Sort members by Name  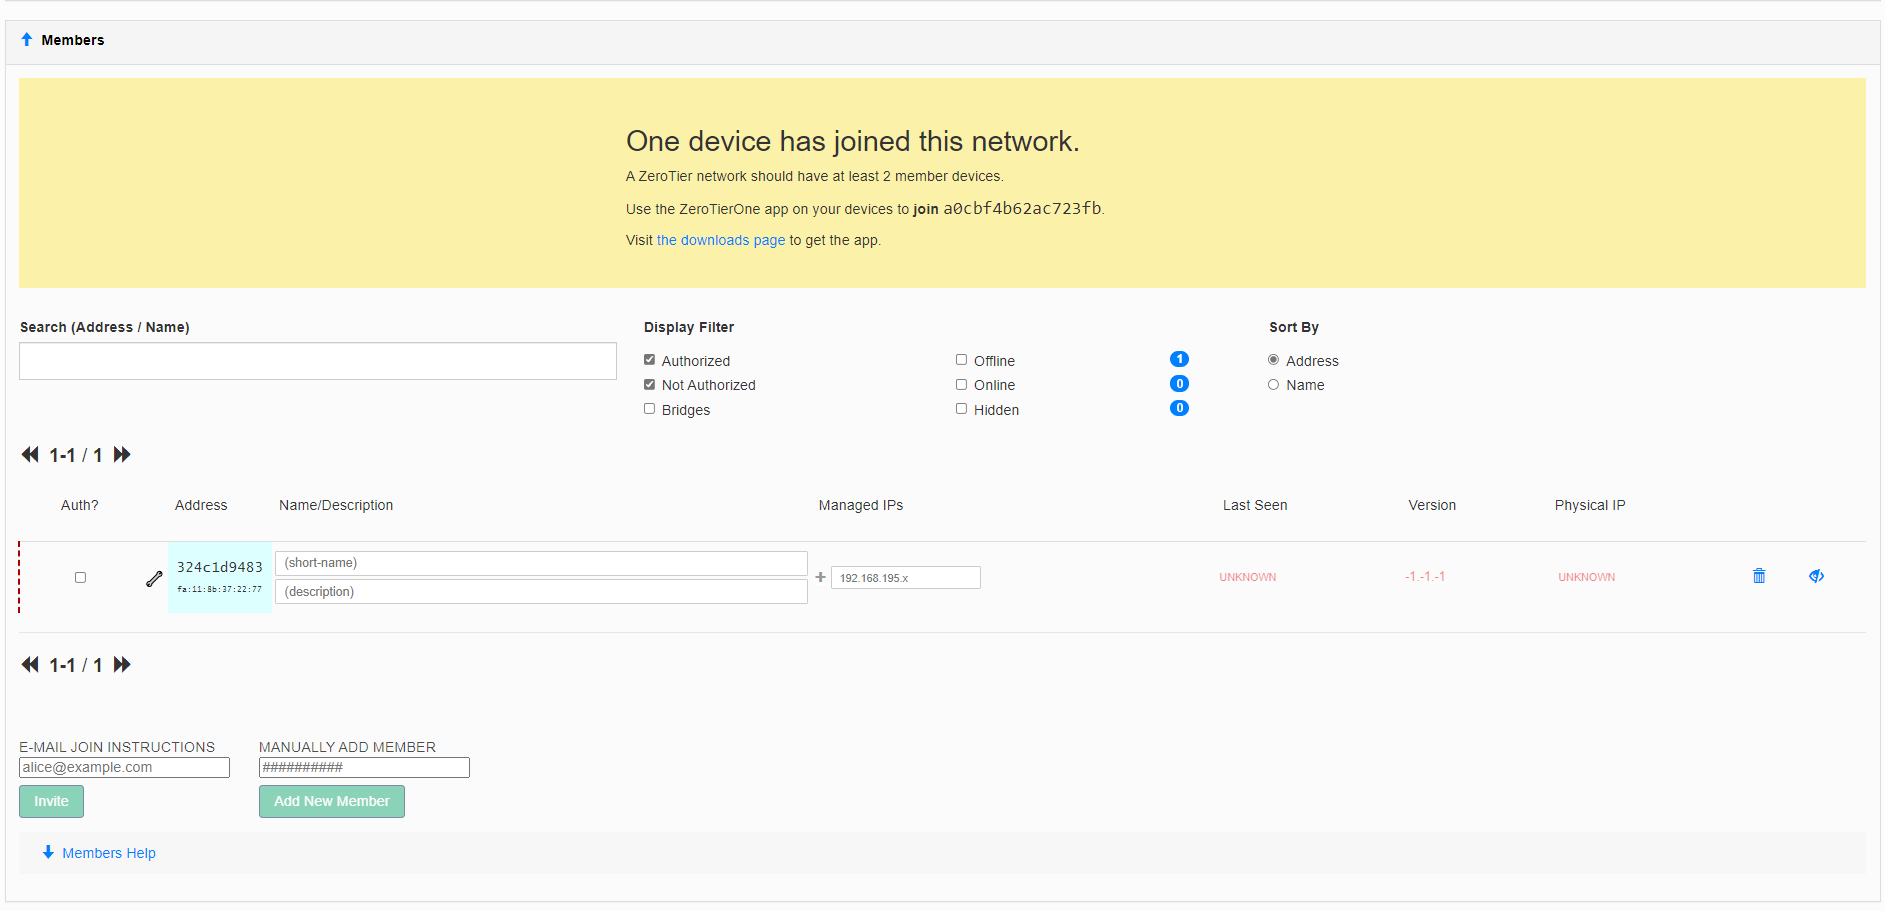[1273, 385]
